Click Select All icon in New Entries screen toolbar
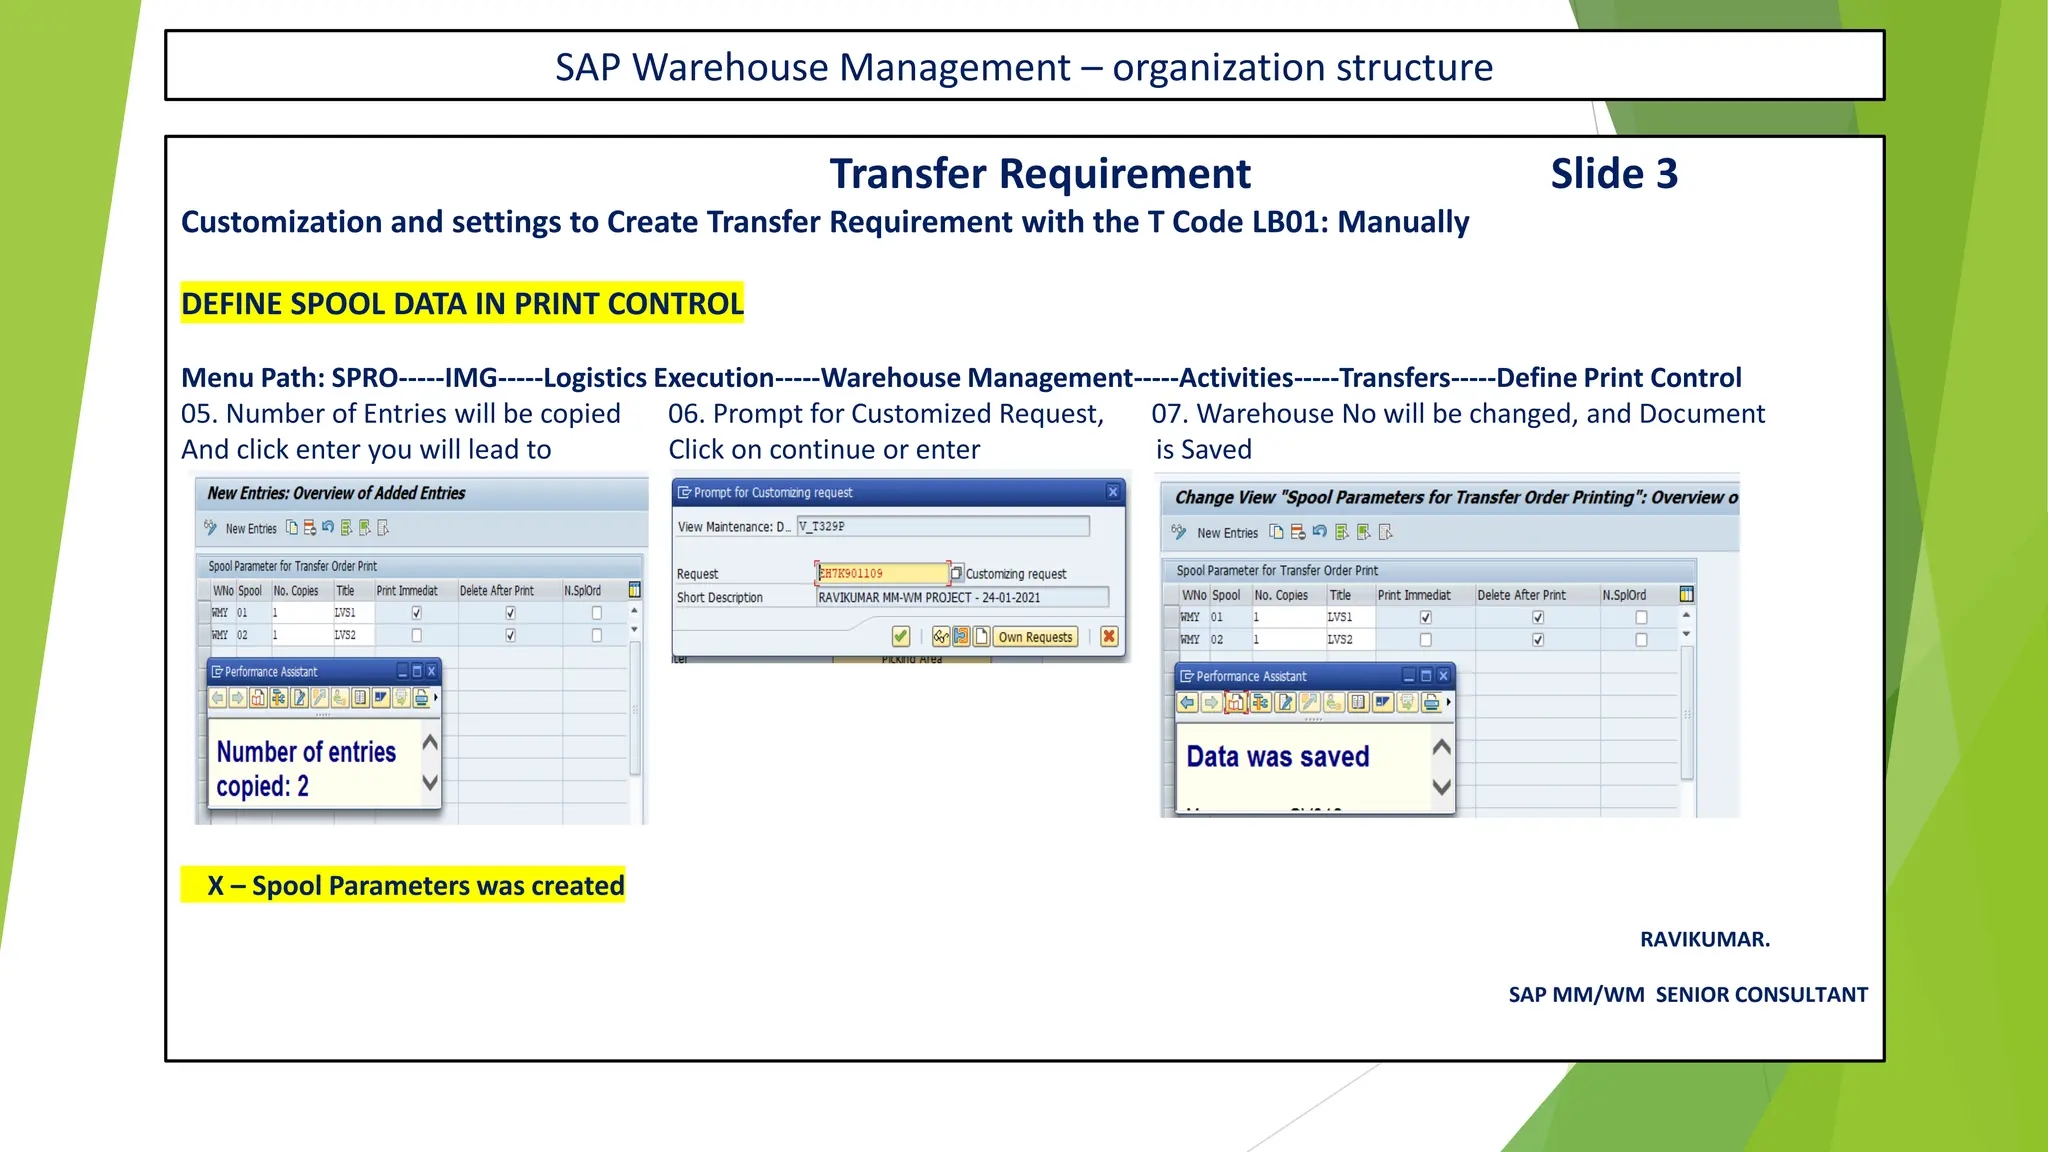Image resolution: width=2048 pixels, height=1152 pixels. 346,527
